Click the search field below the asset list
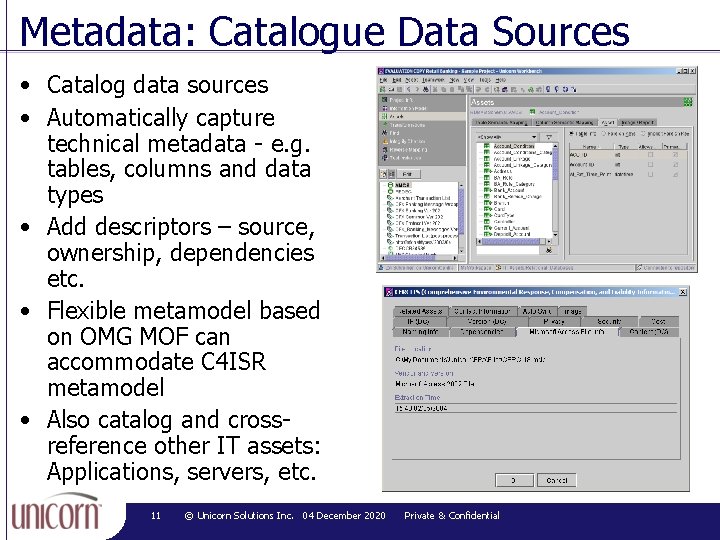The width and height of the screenshot is (720, 540). click(508, 250)
